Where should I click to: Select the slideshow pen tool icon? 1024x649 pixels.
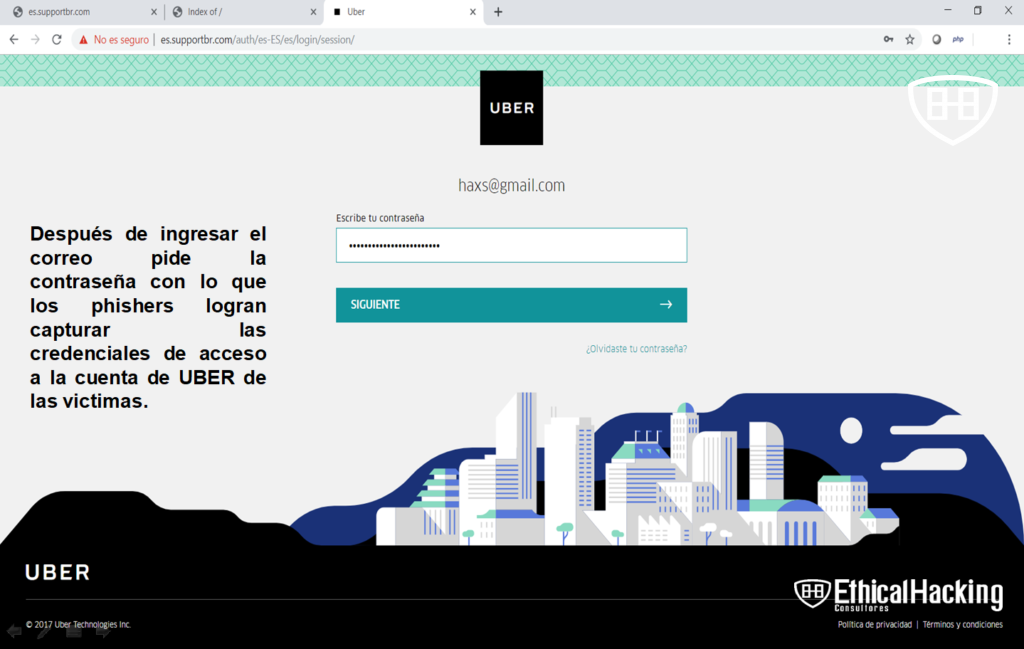tap(44, 631)
